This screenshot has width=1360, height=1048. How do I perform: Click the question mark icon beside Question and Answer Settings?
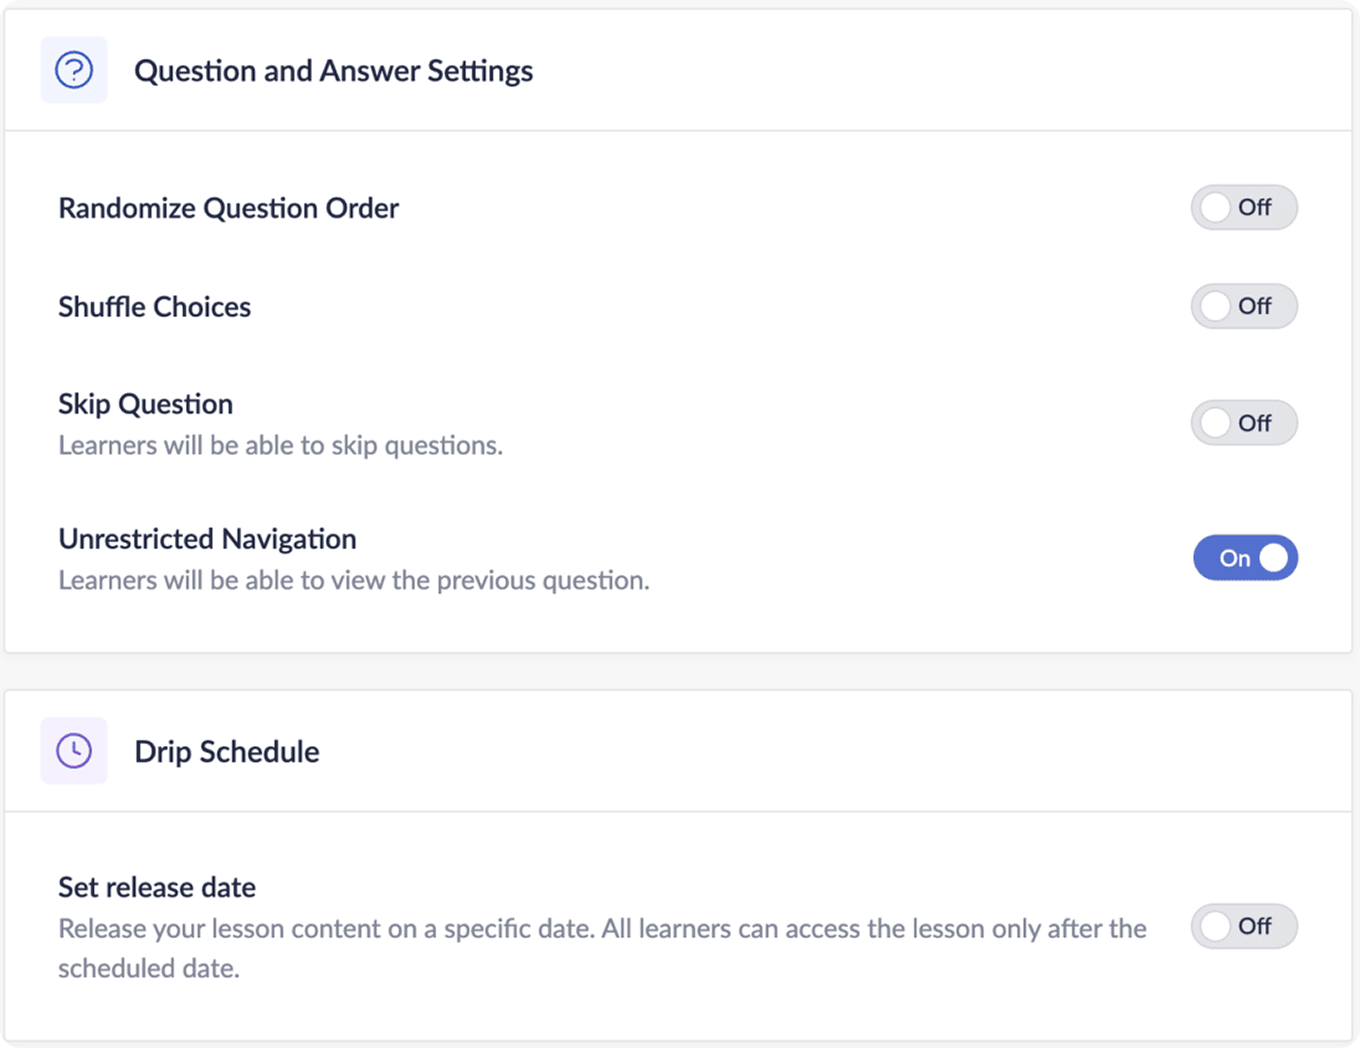74,69
